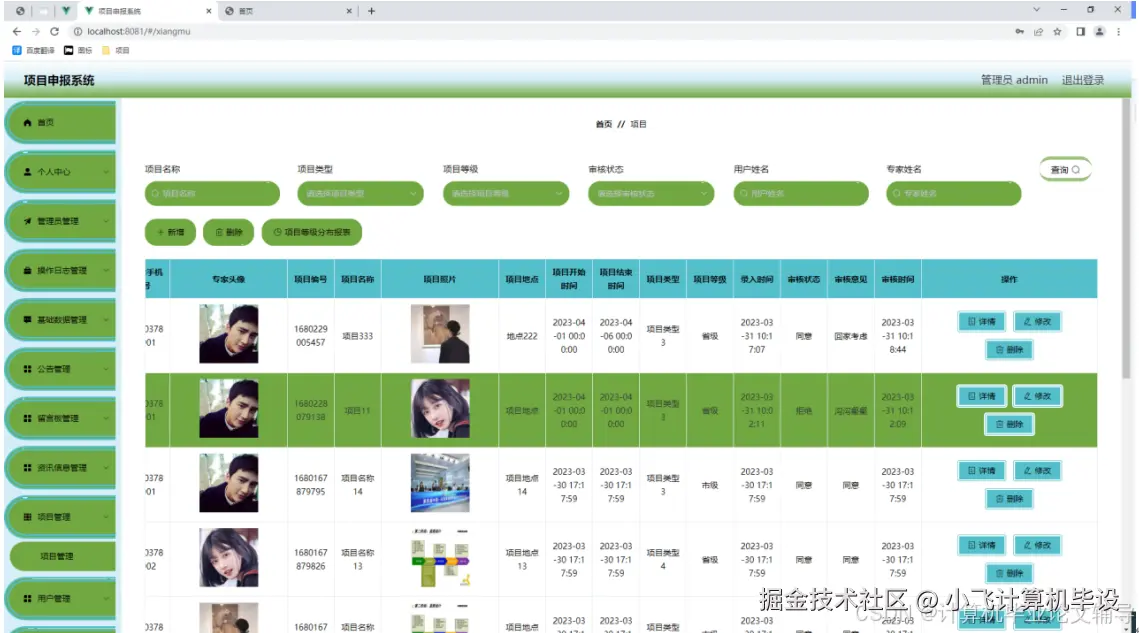Click the 项目名称 search input field
Image resolution: width=1139 pixels, height=633 pixels.
pyautogui.click(x=213, y=193)
